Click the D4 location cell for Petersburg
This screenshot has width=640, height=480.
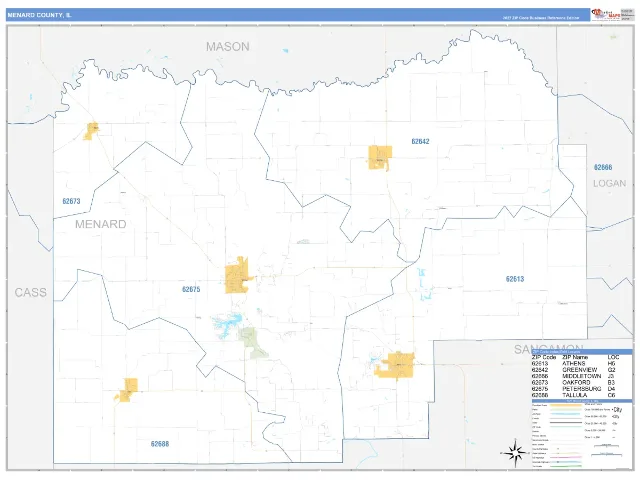pyautogui.click(x=611, y=389)
